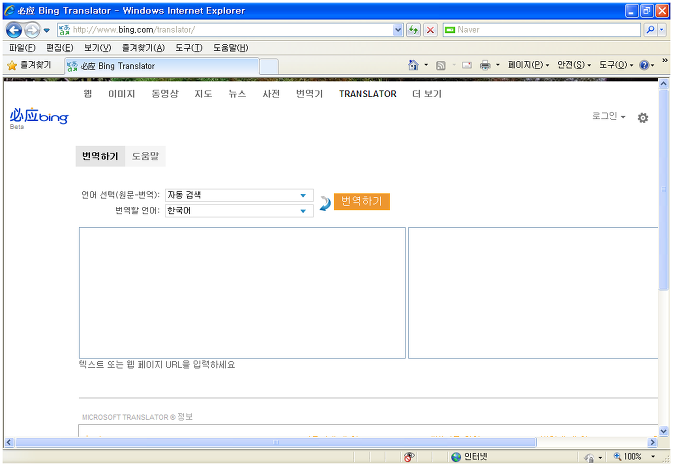Open the 도움말(H) menu
The height and width of the screenshot is (466, 673).
[230, 48]
